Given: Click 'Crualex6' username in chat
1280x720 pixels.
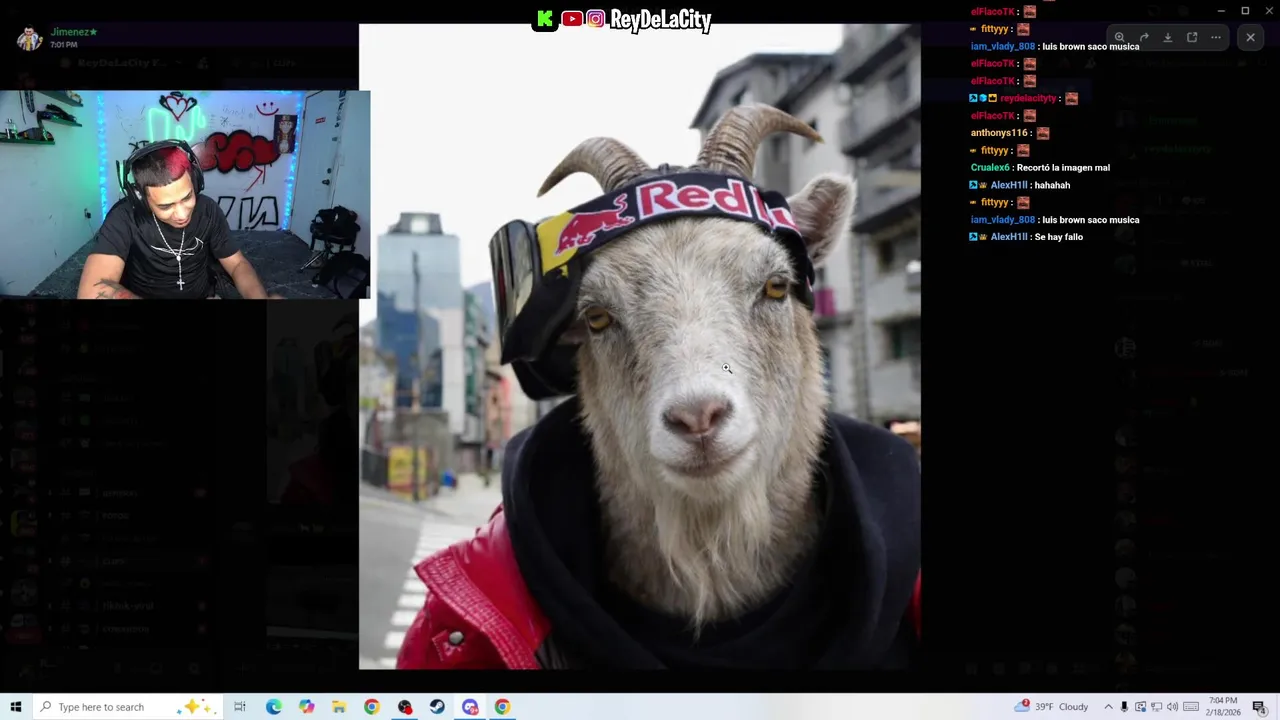Looking at the screenshot, I should [x=990, y=168].
